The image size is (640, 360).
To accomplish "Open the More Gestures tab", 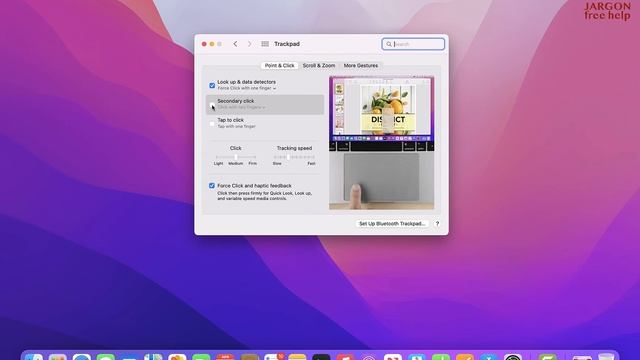I will [x=361, y=65].
